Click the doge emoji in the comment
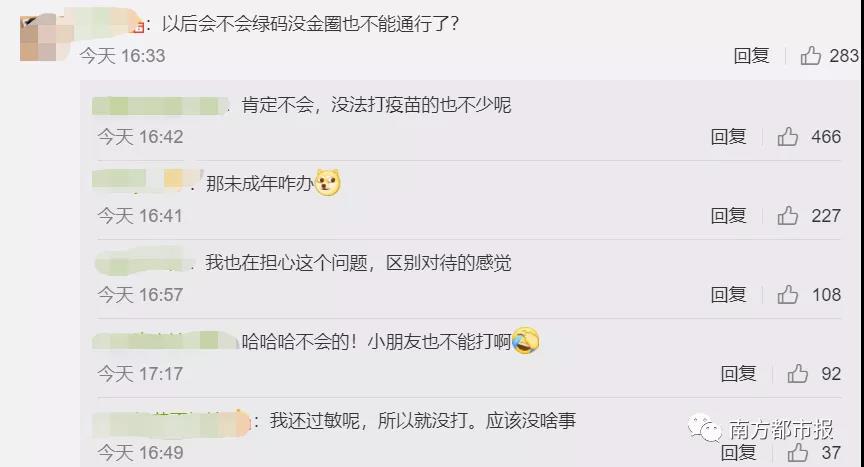864x467 pixels. click(x=327, y=183)
